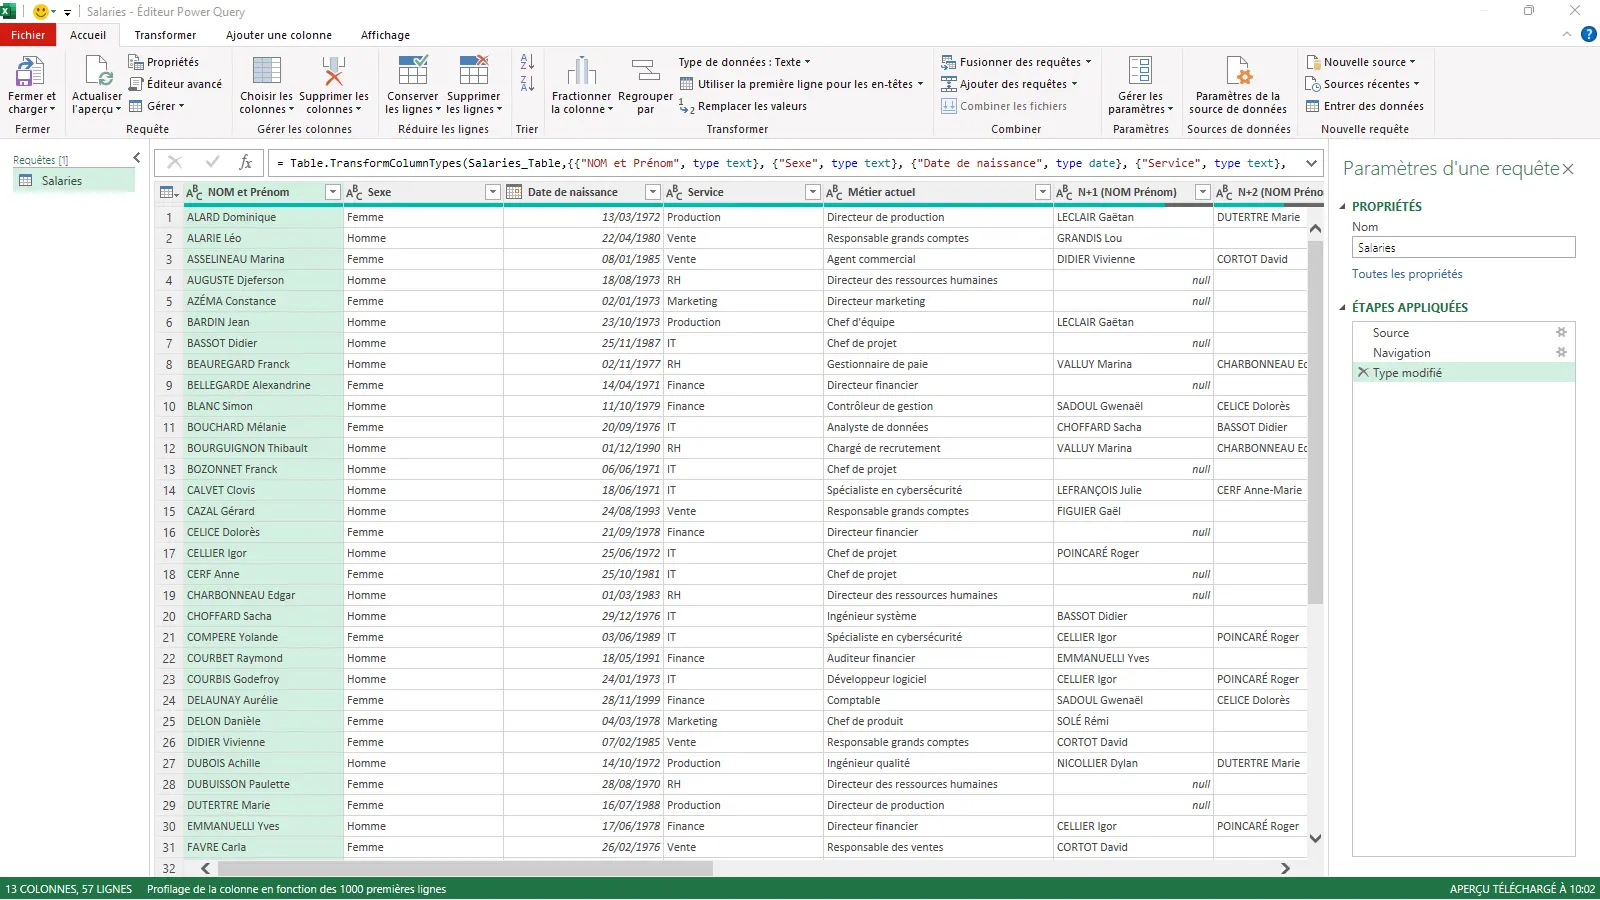Collapse ÉTAPES APPLIQUÉES section
The image size is (1600, 900).
click(x=1343, y=308)
